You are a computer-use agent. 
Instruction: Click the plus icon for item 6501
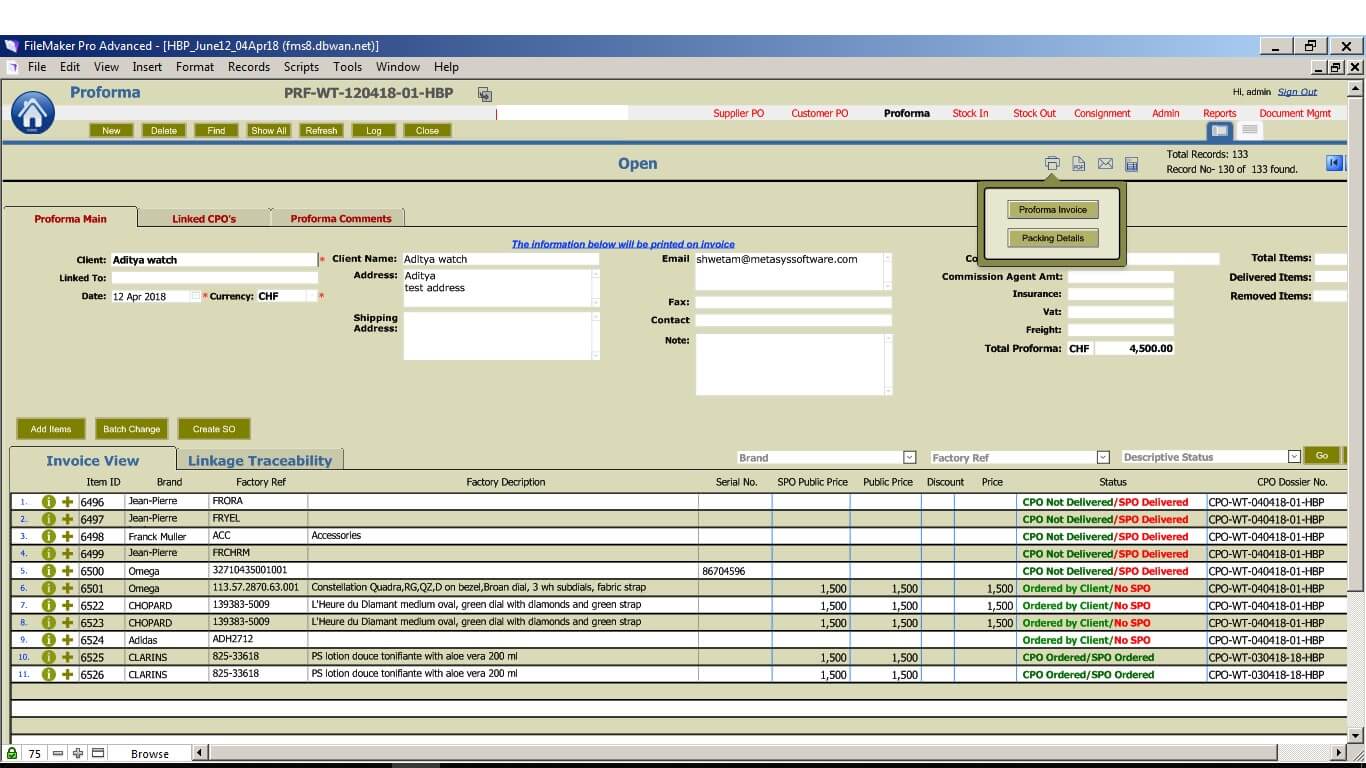click(67, 589)
